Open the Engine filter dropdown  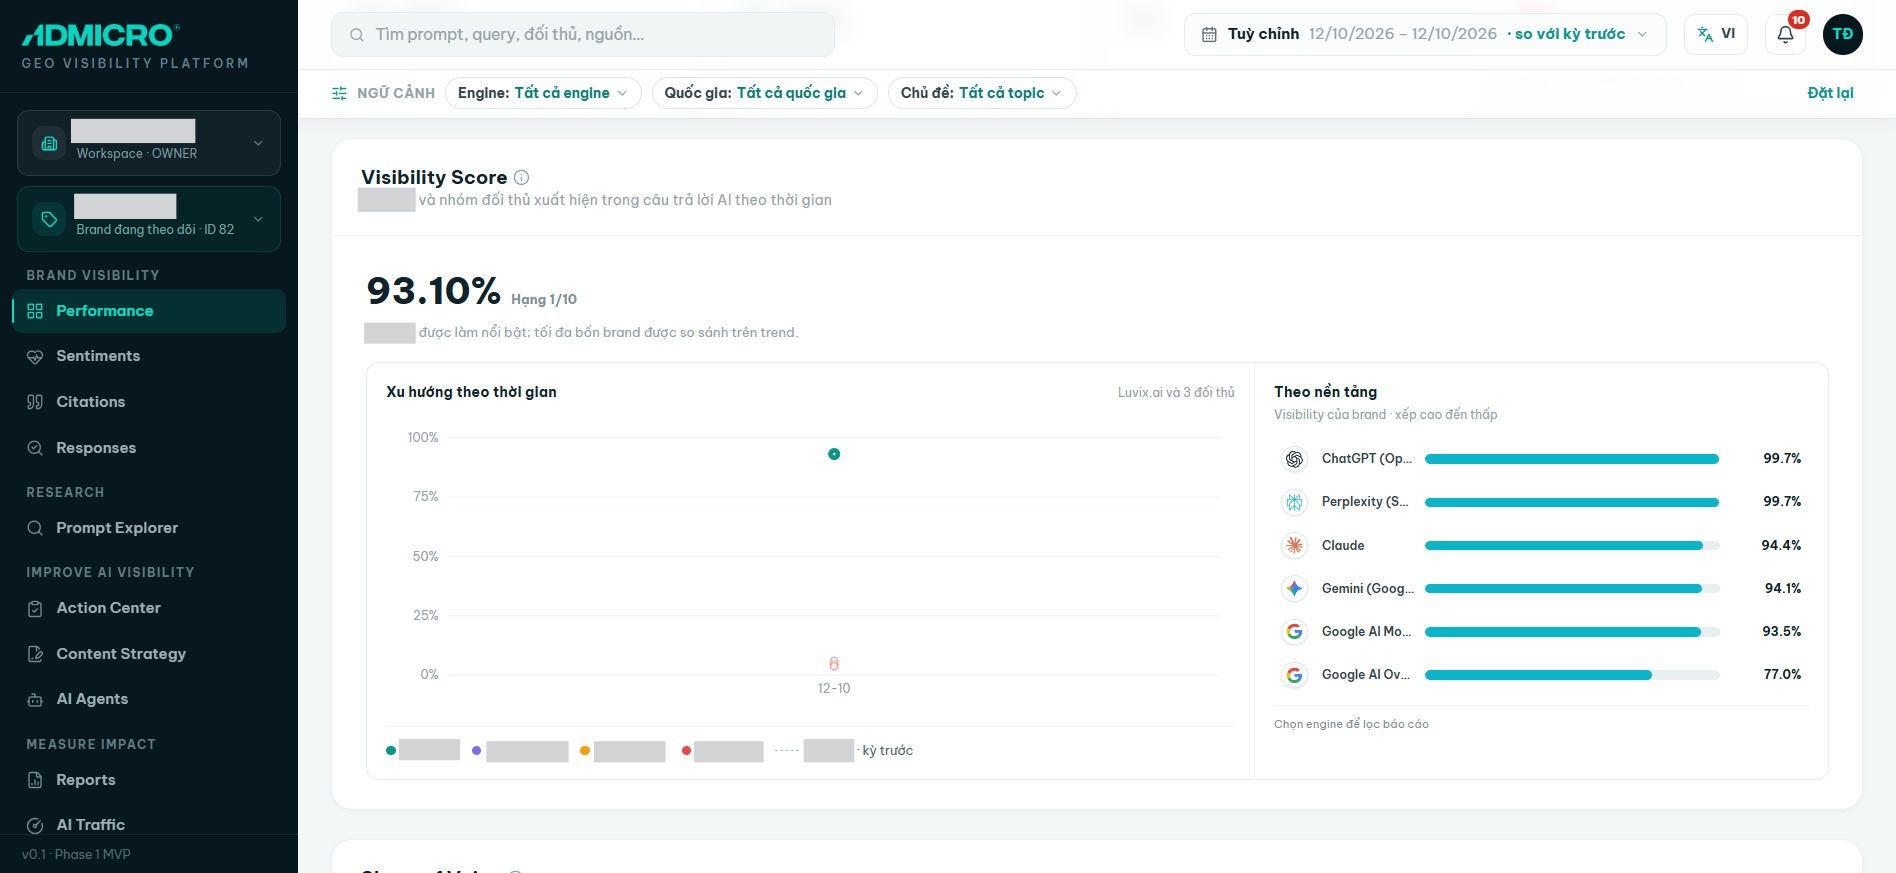click(543, 93)
